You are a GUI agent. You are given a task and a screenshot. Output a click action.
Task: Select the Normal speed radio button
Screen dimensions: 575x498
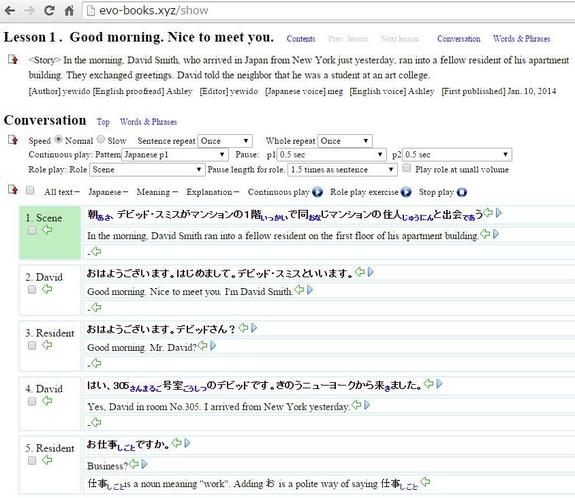pyautogui.click(x=58, y=140)
